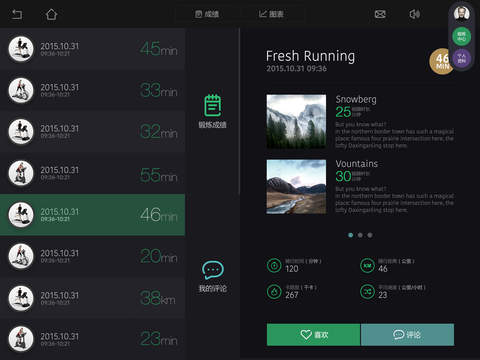Select the highlighted 46min workout entry
This screenshot has width=480, height=360.
click(92, 215)
